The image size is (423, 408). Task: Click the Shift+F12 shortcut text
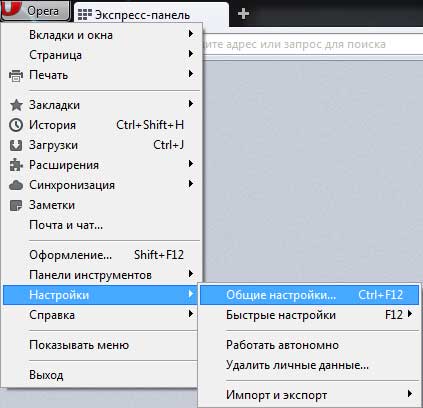click(159, 255)
